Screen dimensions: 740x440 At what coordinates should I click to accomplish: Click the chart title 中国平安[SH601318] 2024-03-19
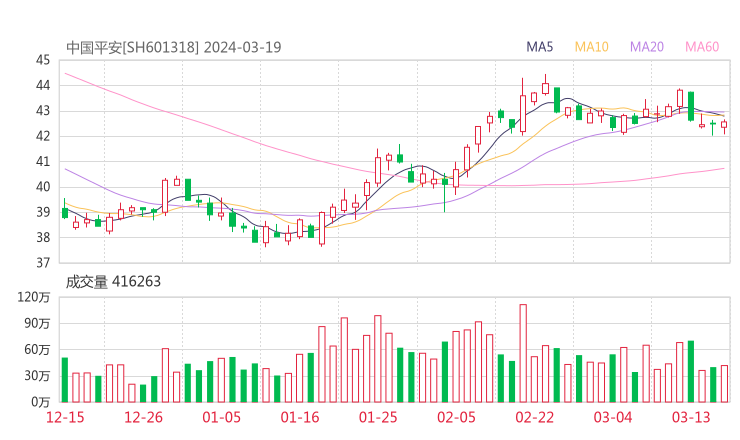pyautogui.click(x=174, y=47)
